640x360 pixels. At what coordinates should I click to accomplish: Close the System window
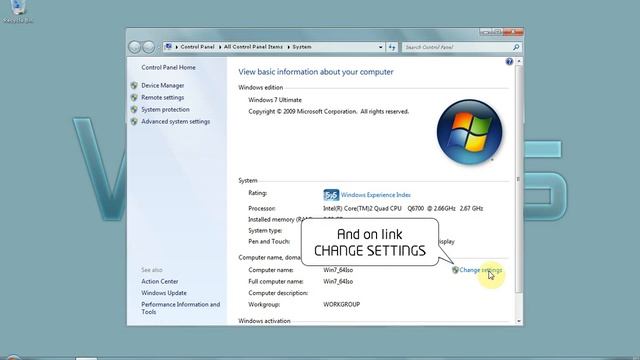point(513,31)
